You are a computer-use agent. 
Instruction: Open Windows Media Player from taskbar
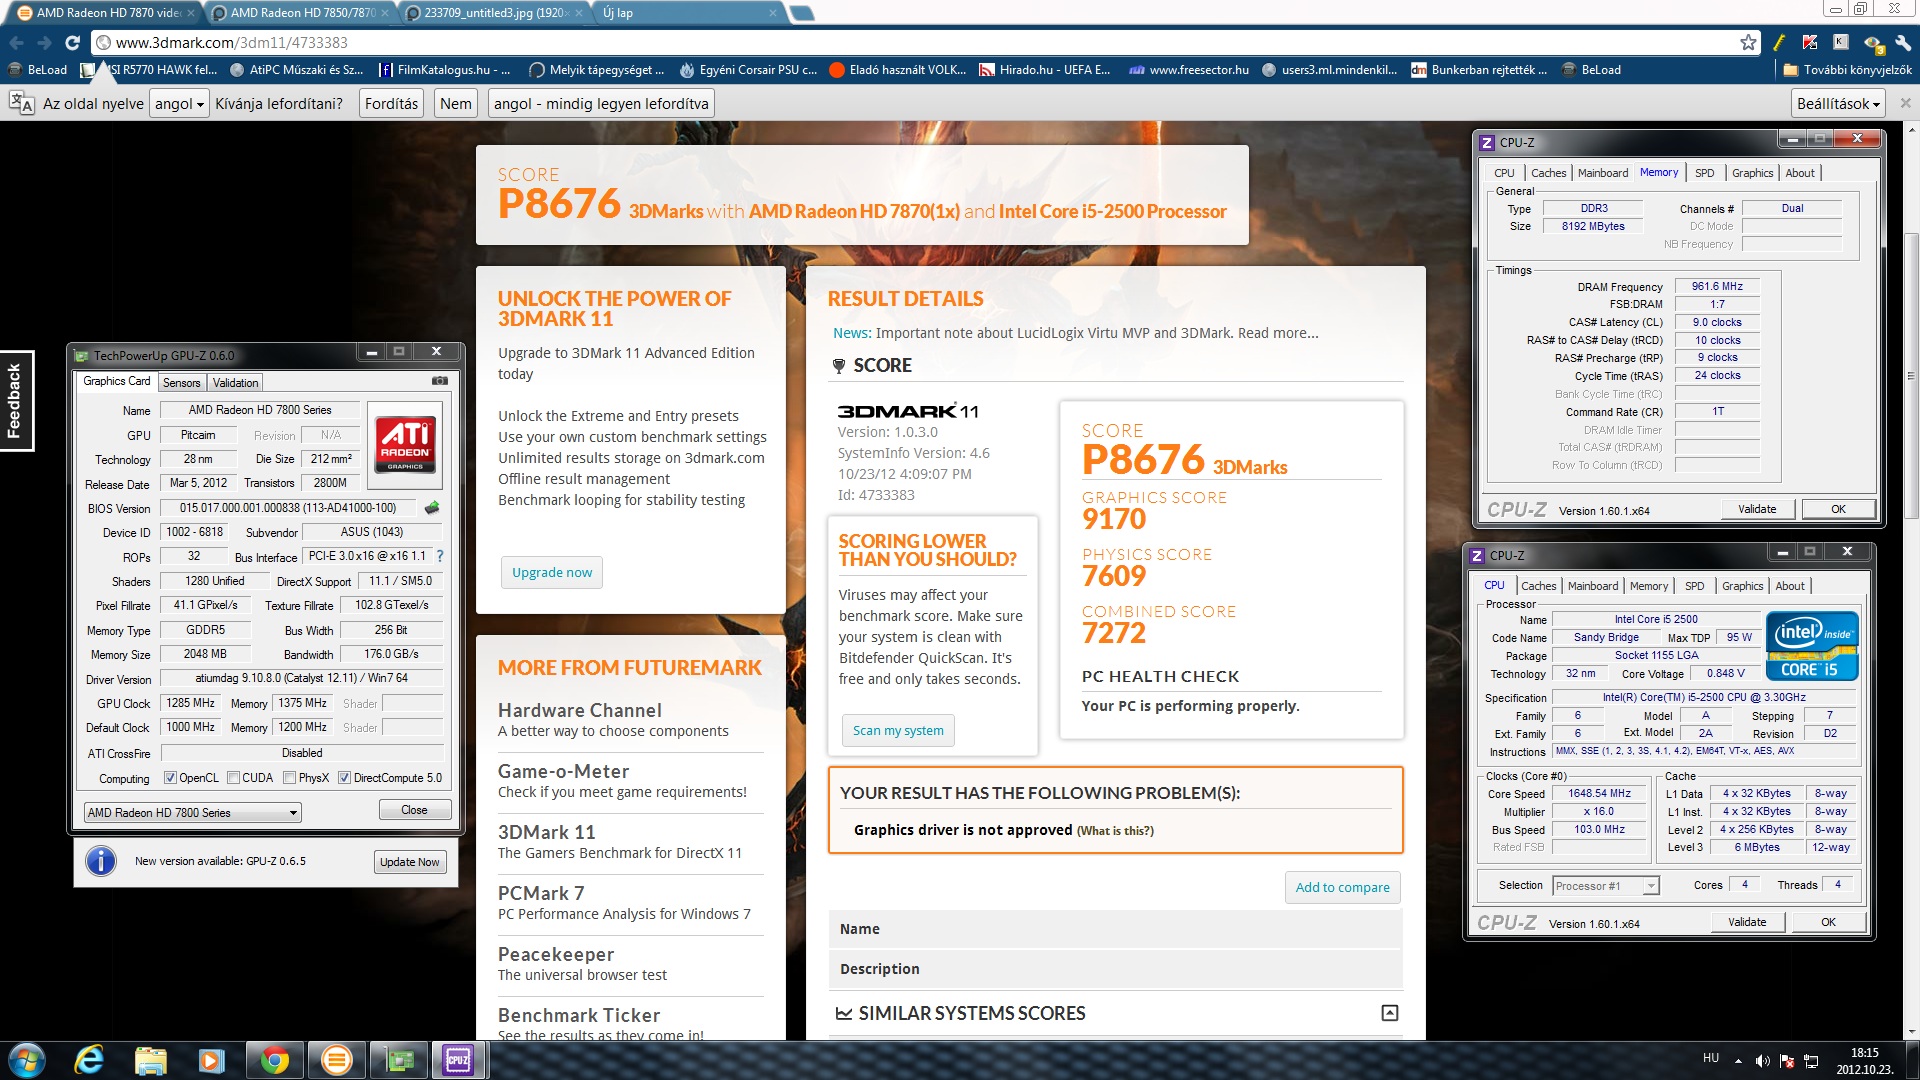click(211, 1060)
